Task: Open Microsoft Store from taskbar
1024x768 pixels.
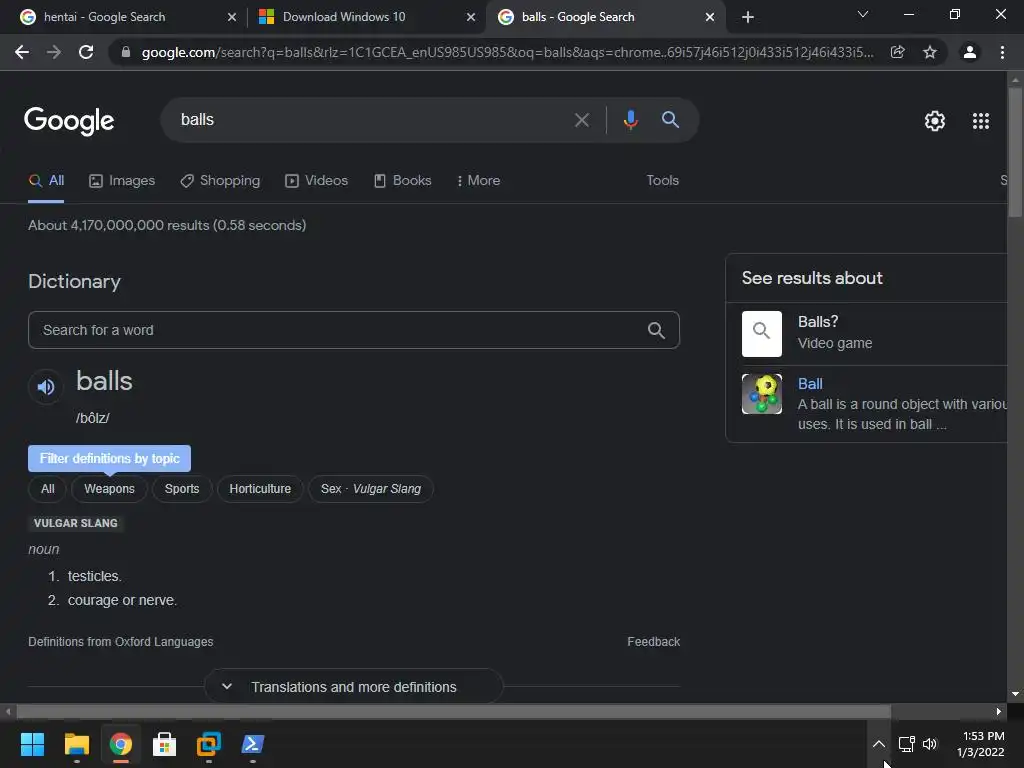Action: coord(164,744)
